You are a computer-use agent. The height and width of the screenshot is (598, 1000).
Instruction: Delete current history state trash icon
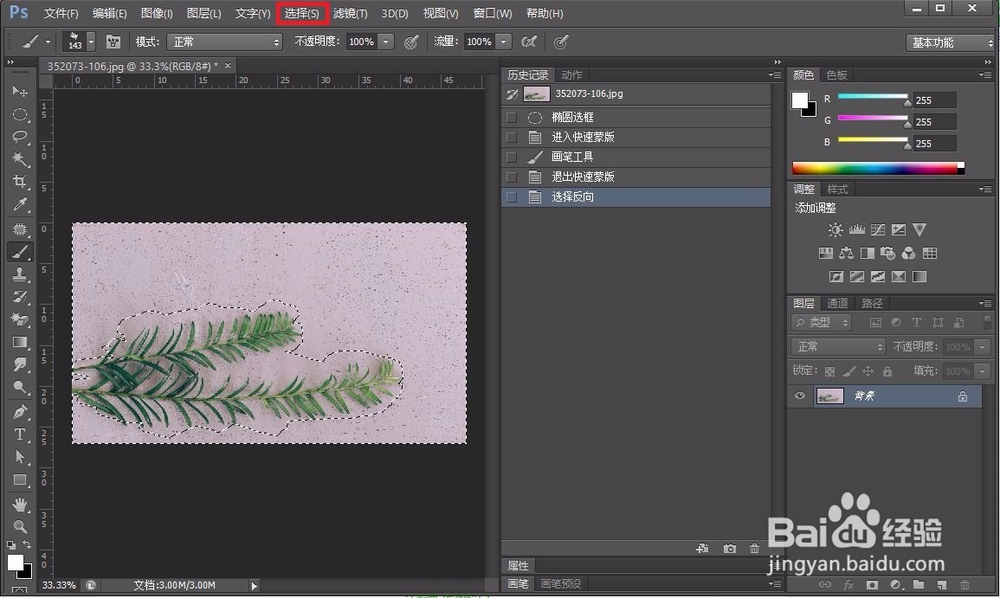point(754,548)
